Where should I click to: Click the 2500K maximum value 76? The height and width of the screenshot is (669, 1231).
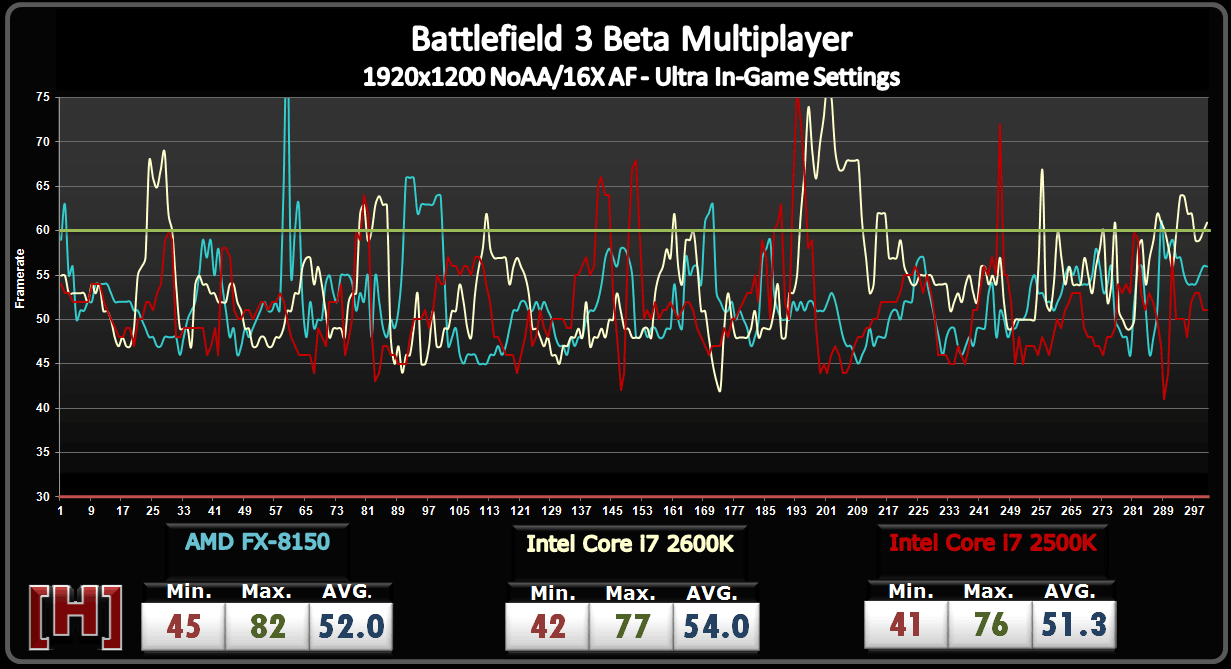[x=989, y=624]
